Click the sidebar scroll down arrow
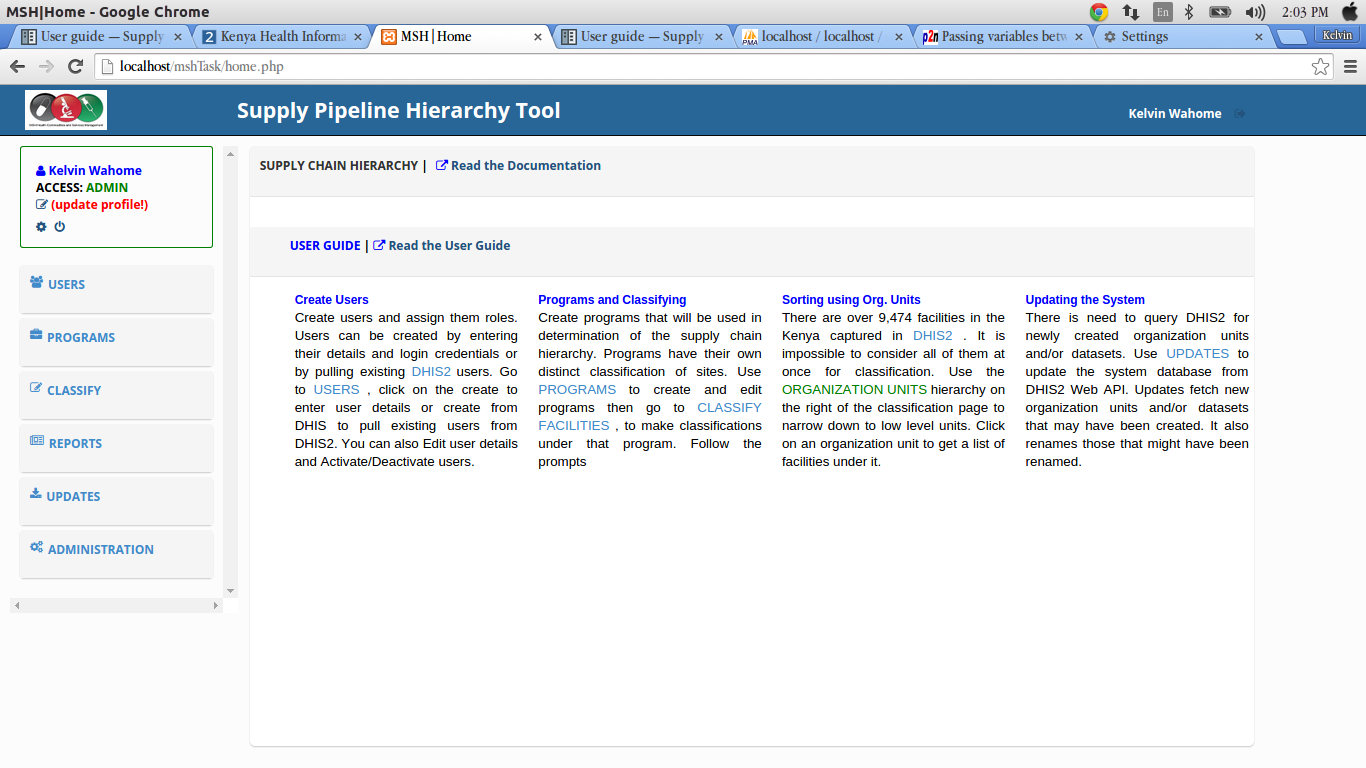The width and height of the screenshot is (1366, 768). click(231, 591)
